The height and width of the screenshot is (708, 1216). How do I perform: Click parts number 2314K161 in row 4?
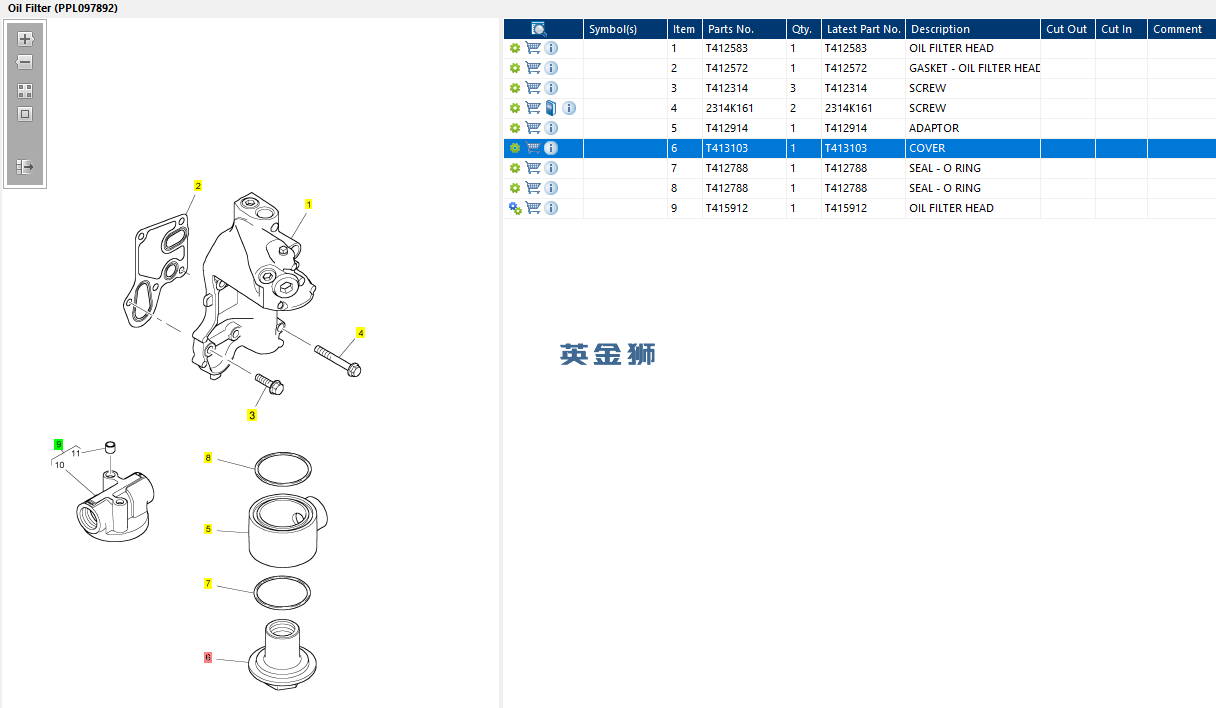pos(730,108)
